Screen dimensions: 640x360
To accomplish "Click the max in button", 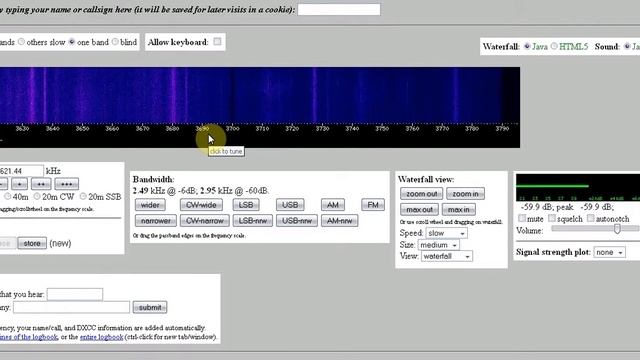I will tap(458, 210).
